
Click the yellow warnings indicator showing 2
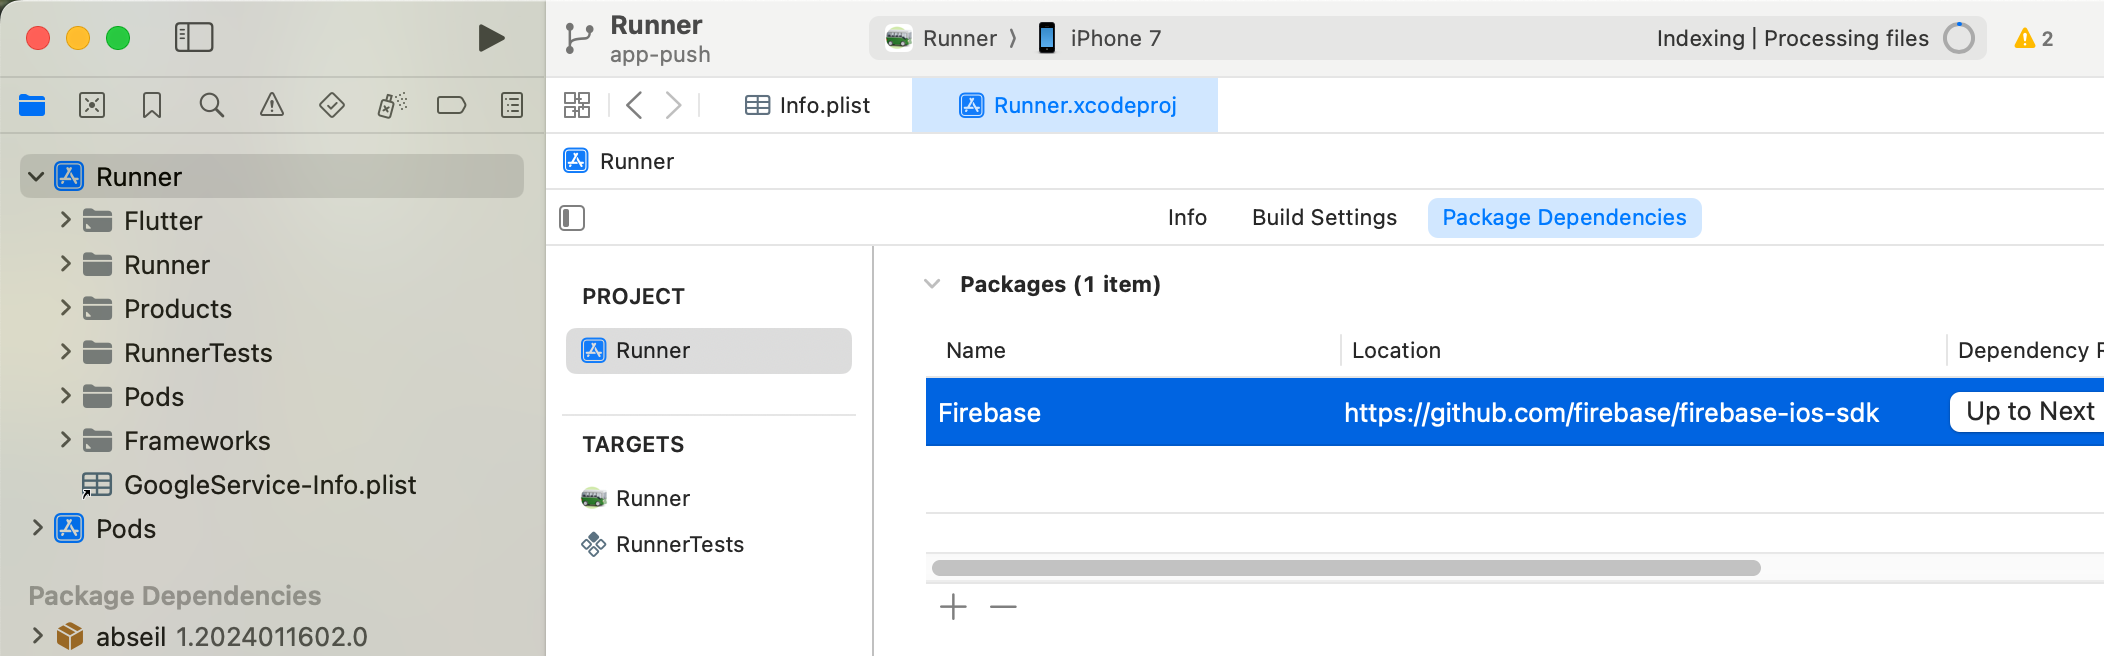2034,38
